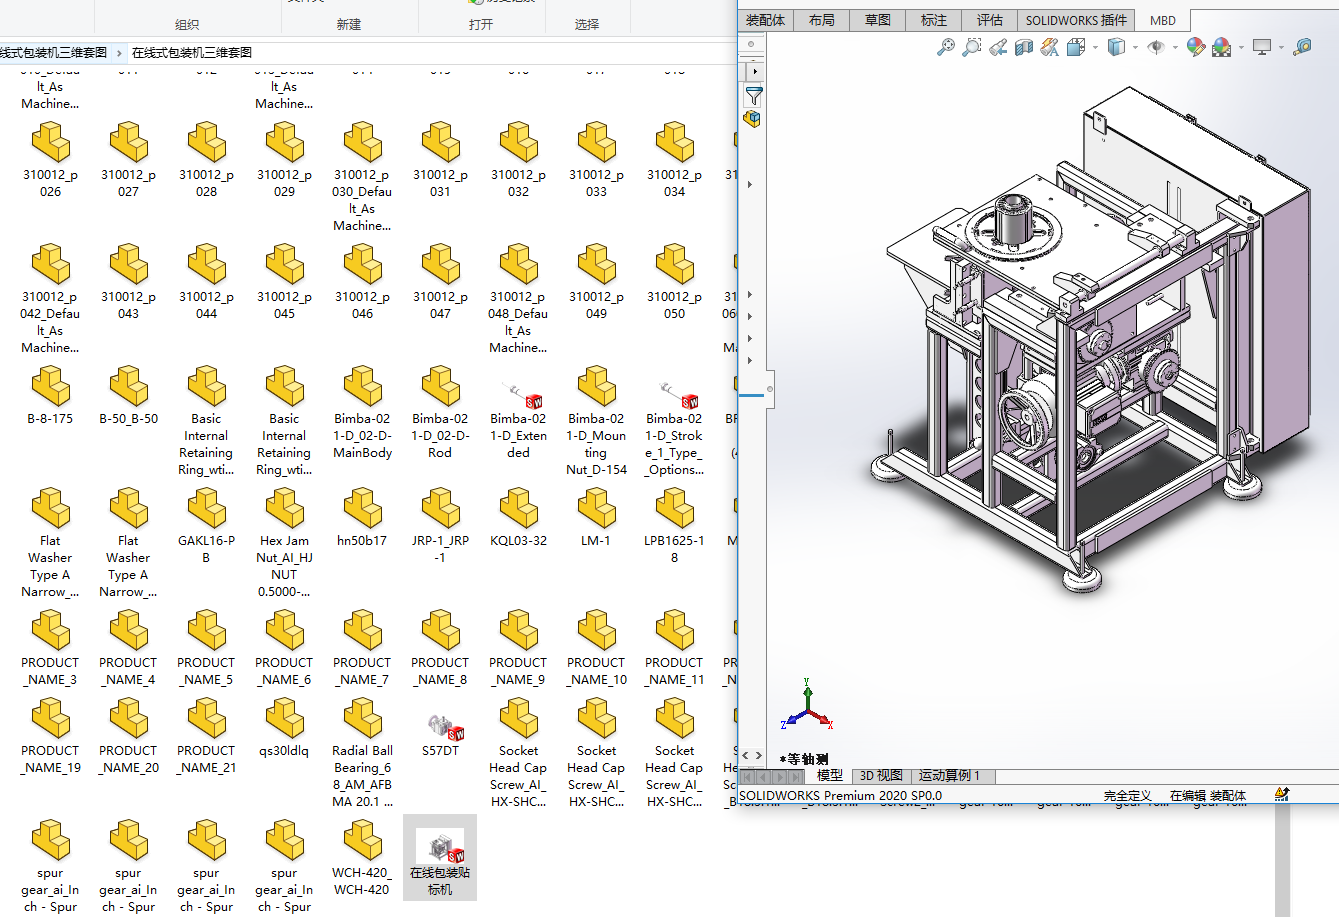Click the 在线式包装机三维套图 breadcrumb path segment
The image size is (1339, 917).
coord(191,53)
